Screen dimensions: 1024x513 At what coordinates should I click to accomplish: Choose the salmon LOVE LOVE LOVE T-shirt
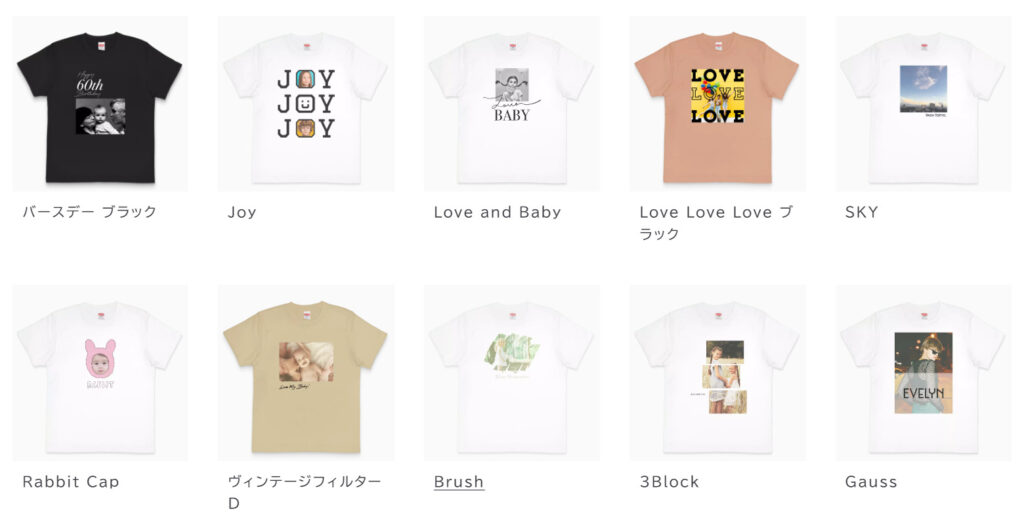pos(717,104)
